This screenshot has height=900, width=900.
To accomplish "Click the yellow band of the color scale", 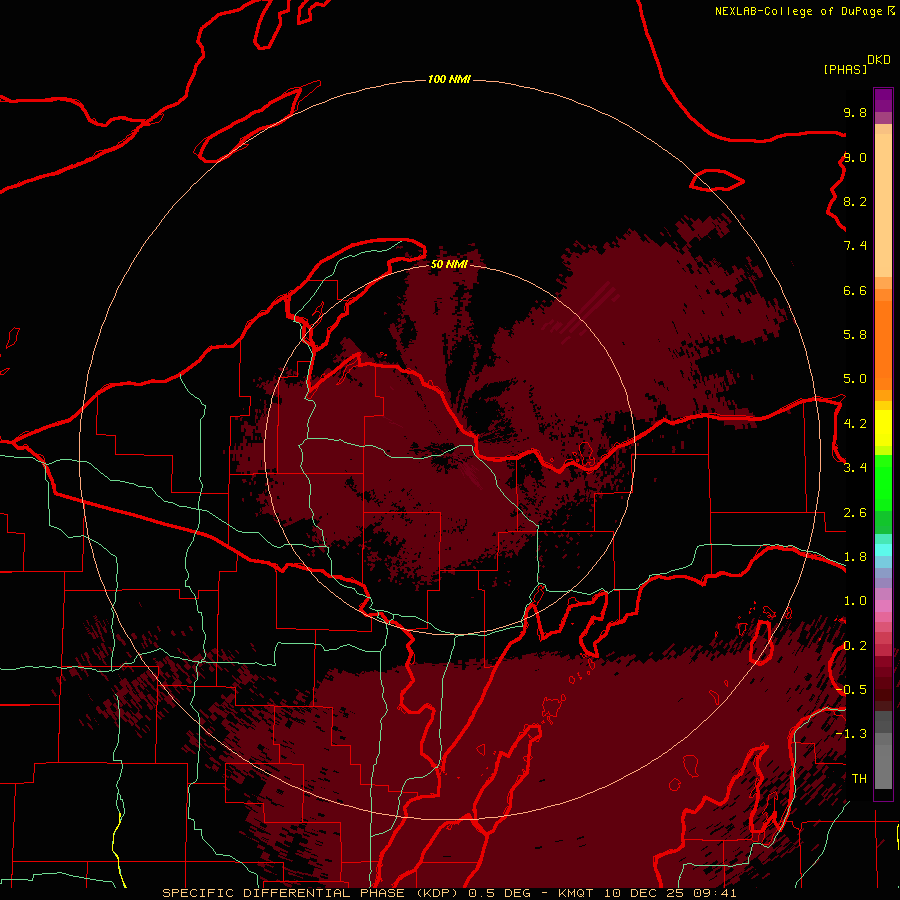I will [883, 428].
